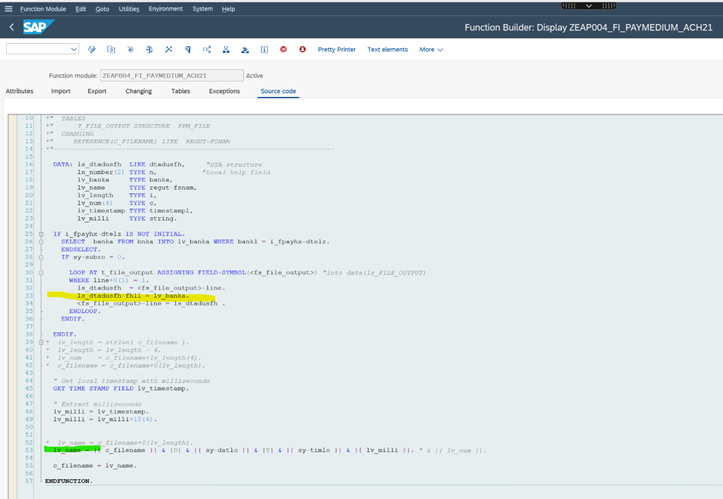Viewport: 723px width, 499px height.
Task: Click the SAP logo
Action: (x=38, y=27)
